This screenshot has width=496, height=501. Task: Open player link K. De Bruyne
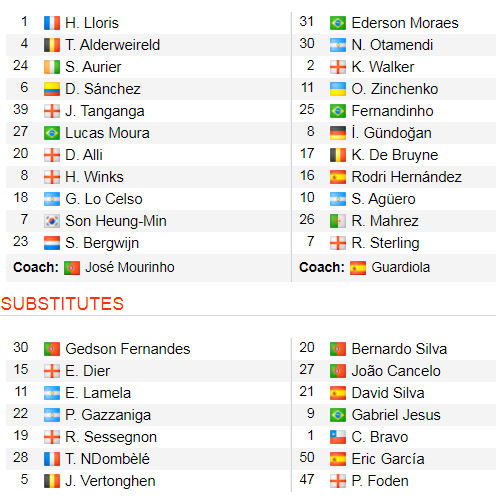point(395,155)
